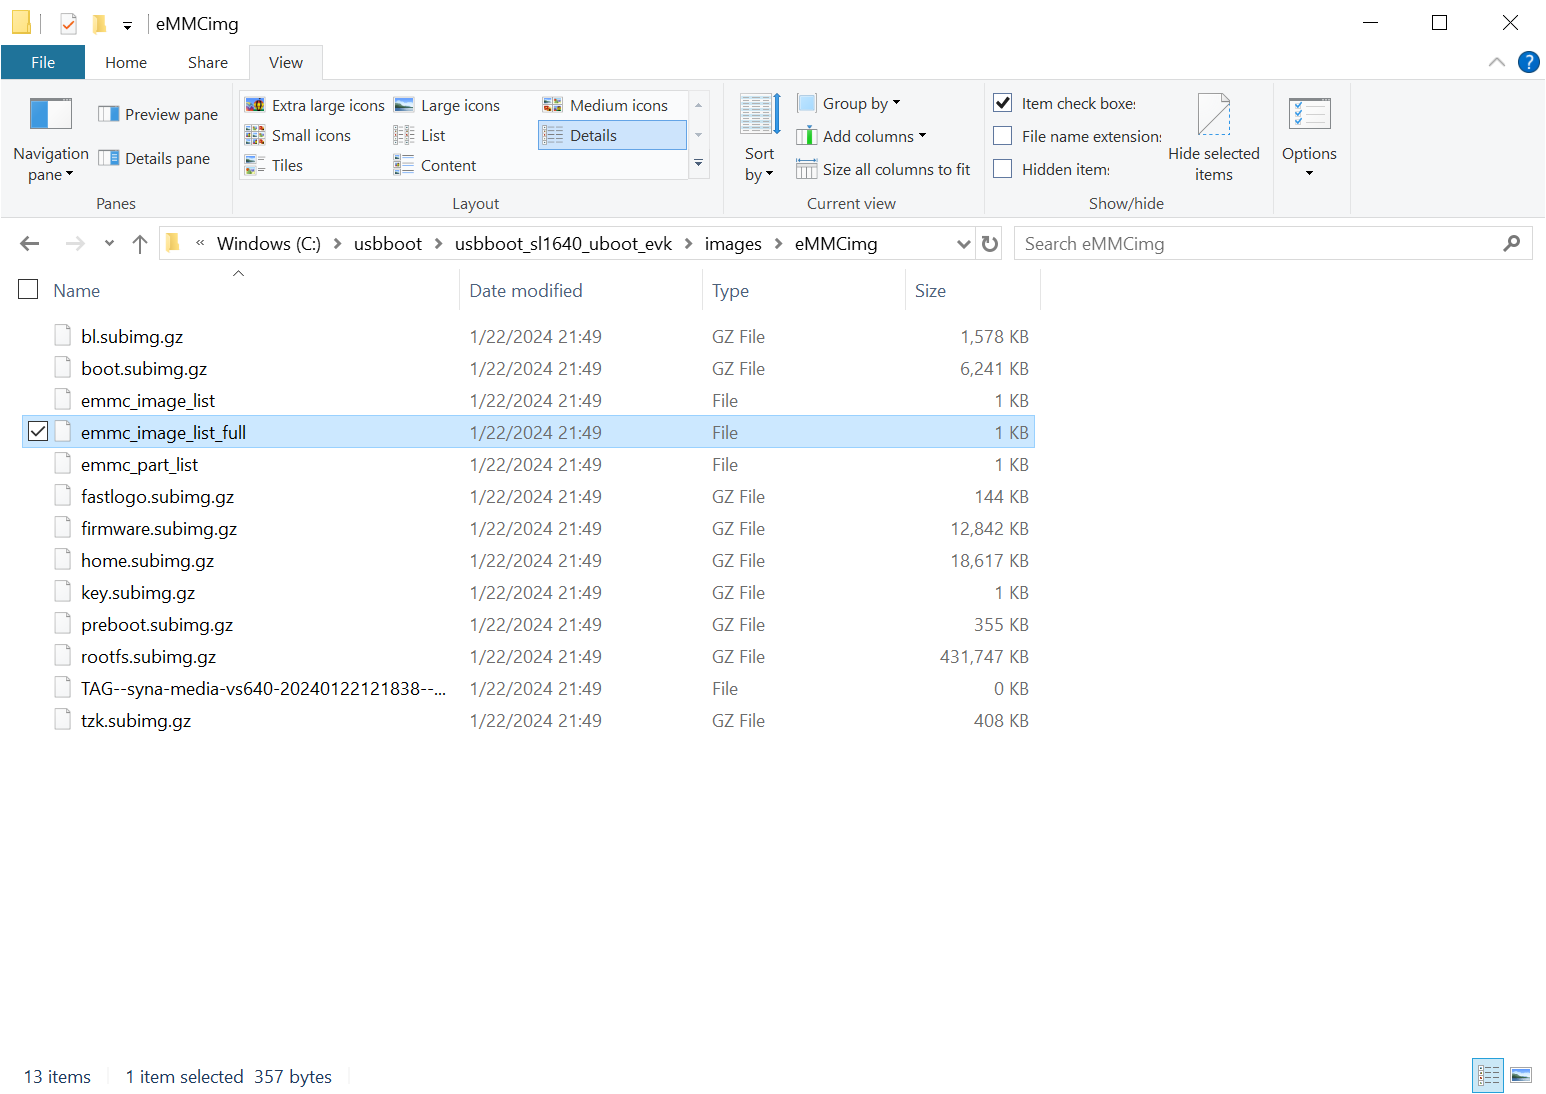Select Tiles layout view

coord(286,166)
